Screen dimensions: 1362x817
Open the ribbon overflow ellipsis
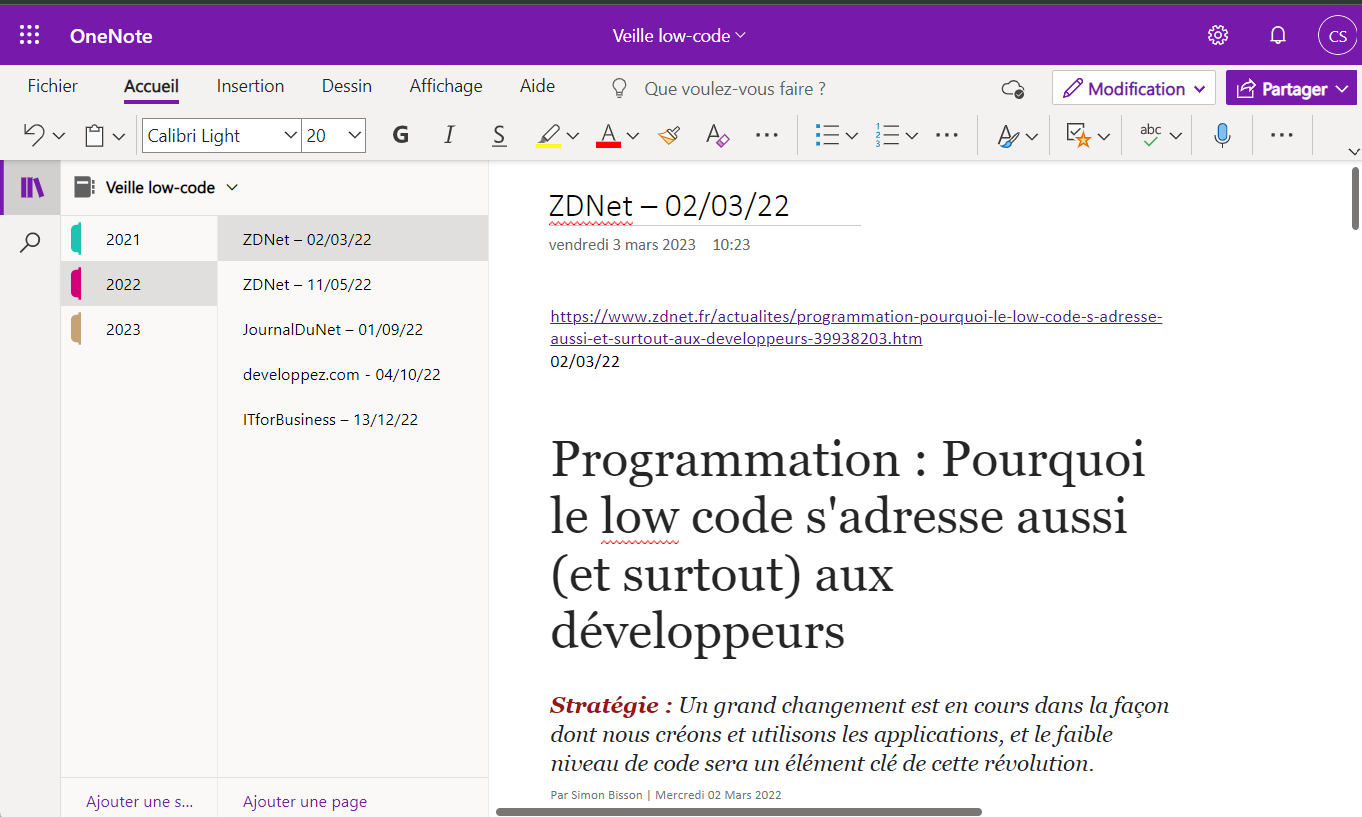pos(1281,135)
